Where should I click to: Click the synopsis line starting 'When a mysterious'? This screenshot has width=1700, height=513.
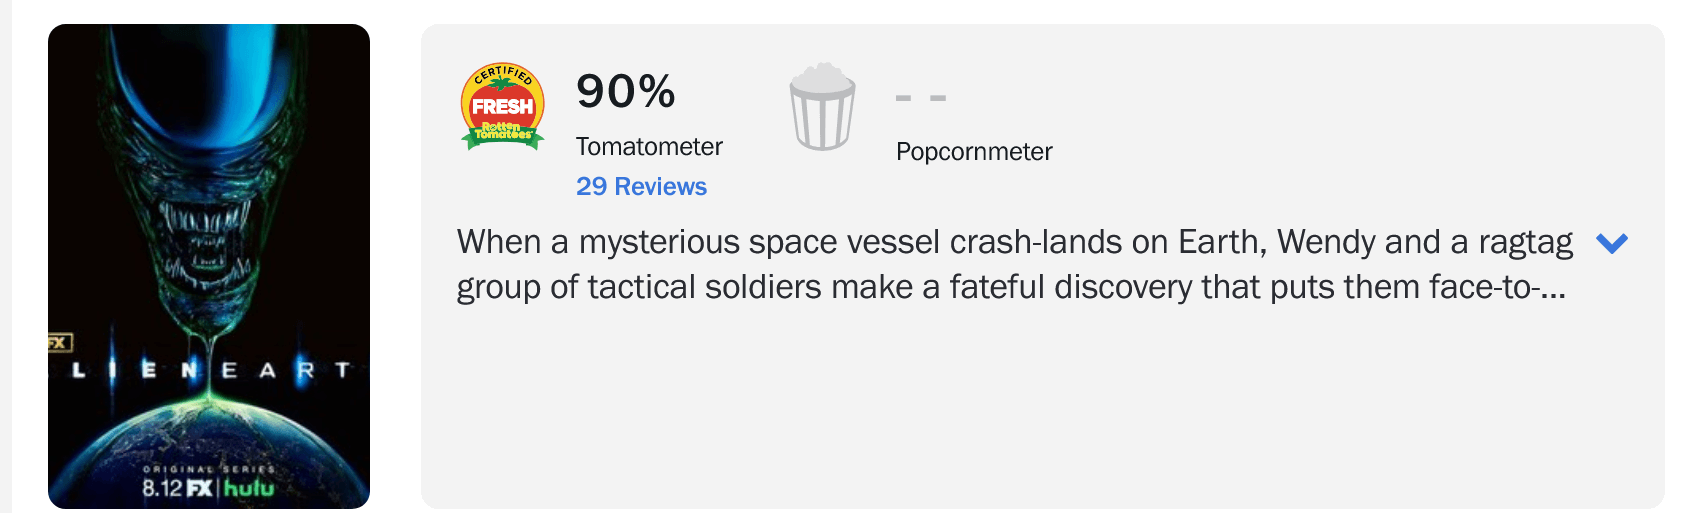pos(1014,242)
